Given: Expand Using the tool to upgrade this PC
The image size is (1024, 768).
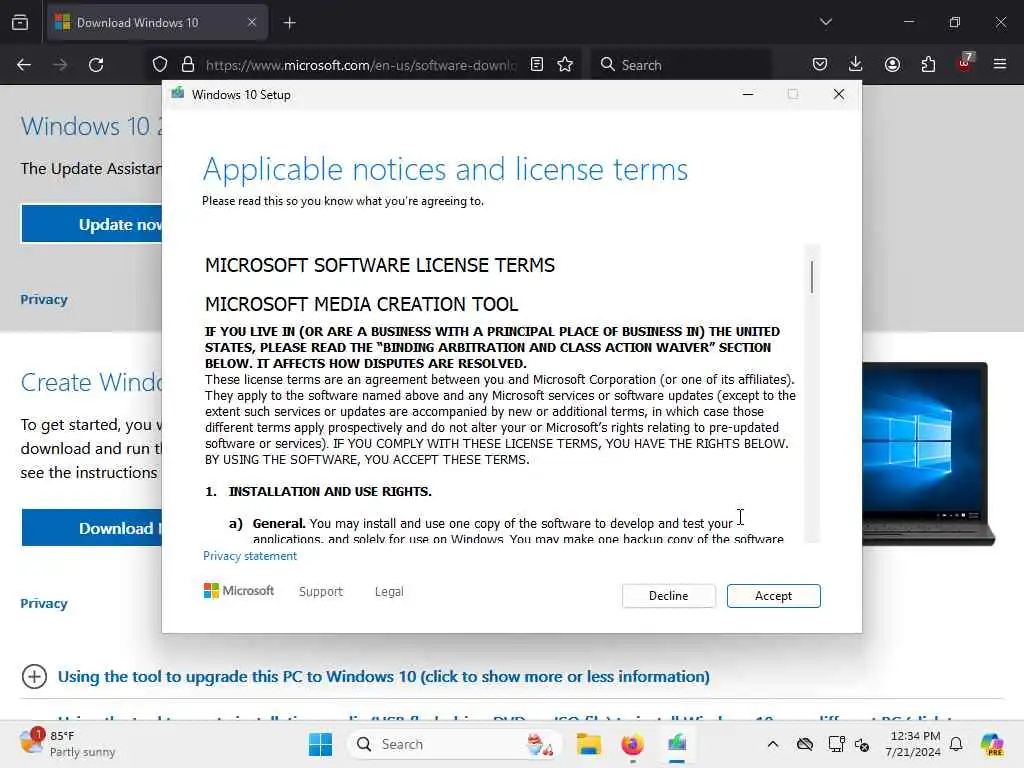Looking at the screenshot, I should (383, 677).
